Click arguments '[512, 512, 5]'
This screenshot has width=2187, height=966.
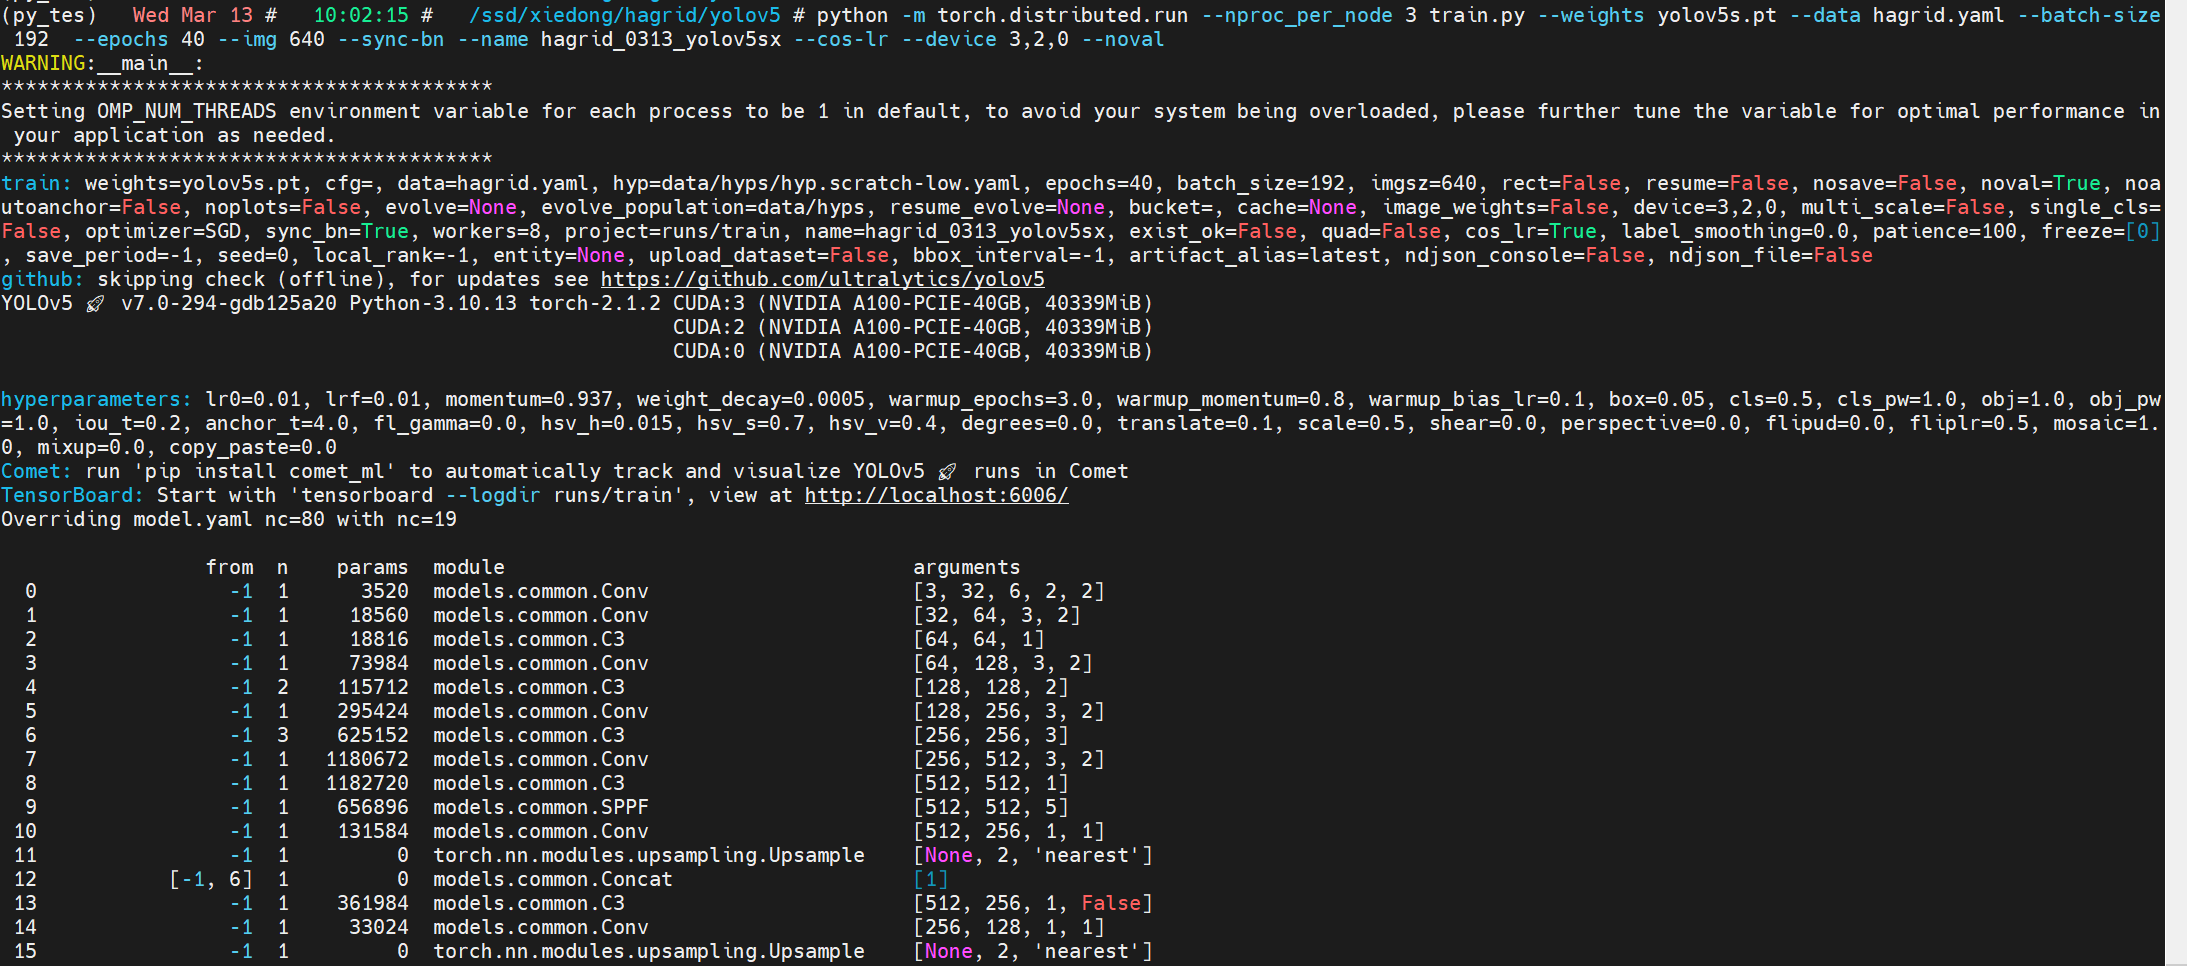[x=990, y=807]
